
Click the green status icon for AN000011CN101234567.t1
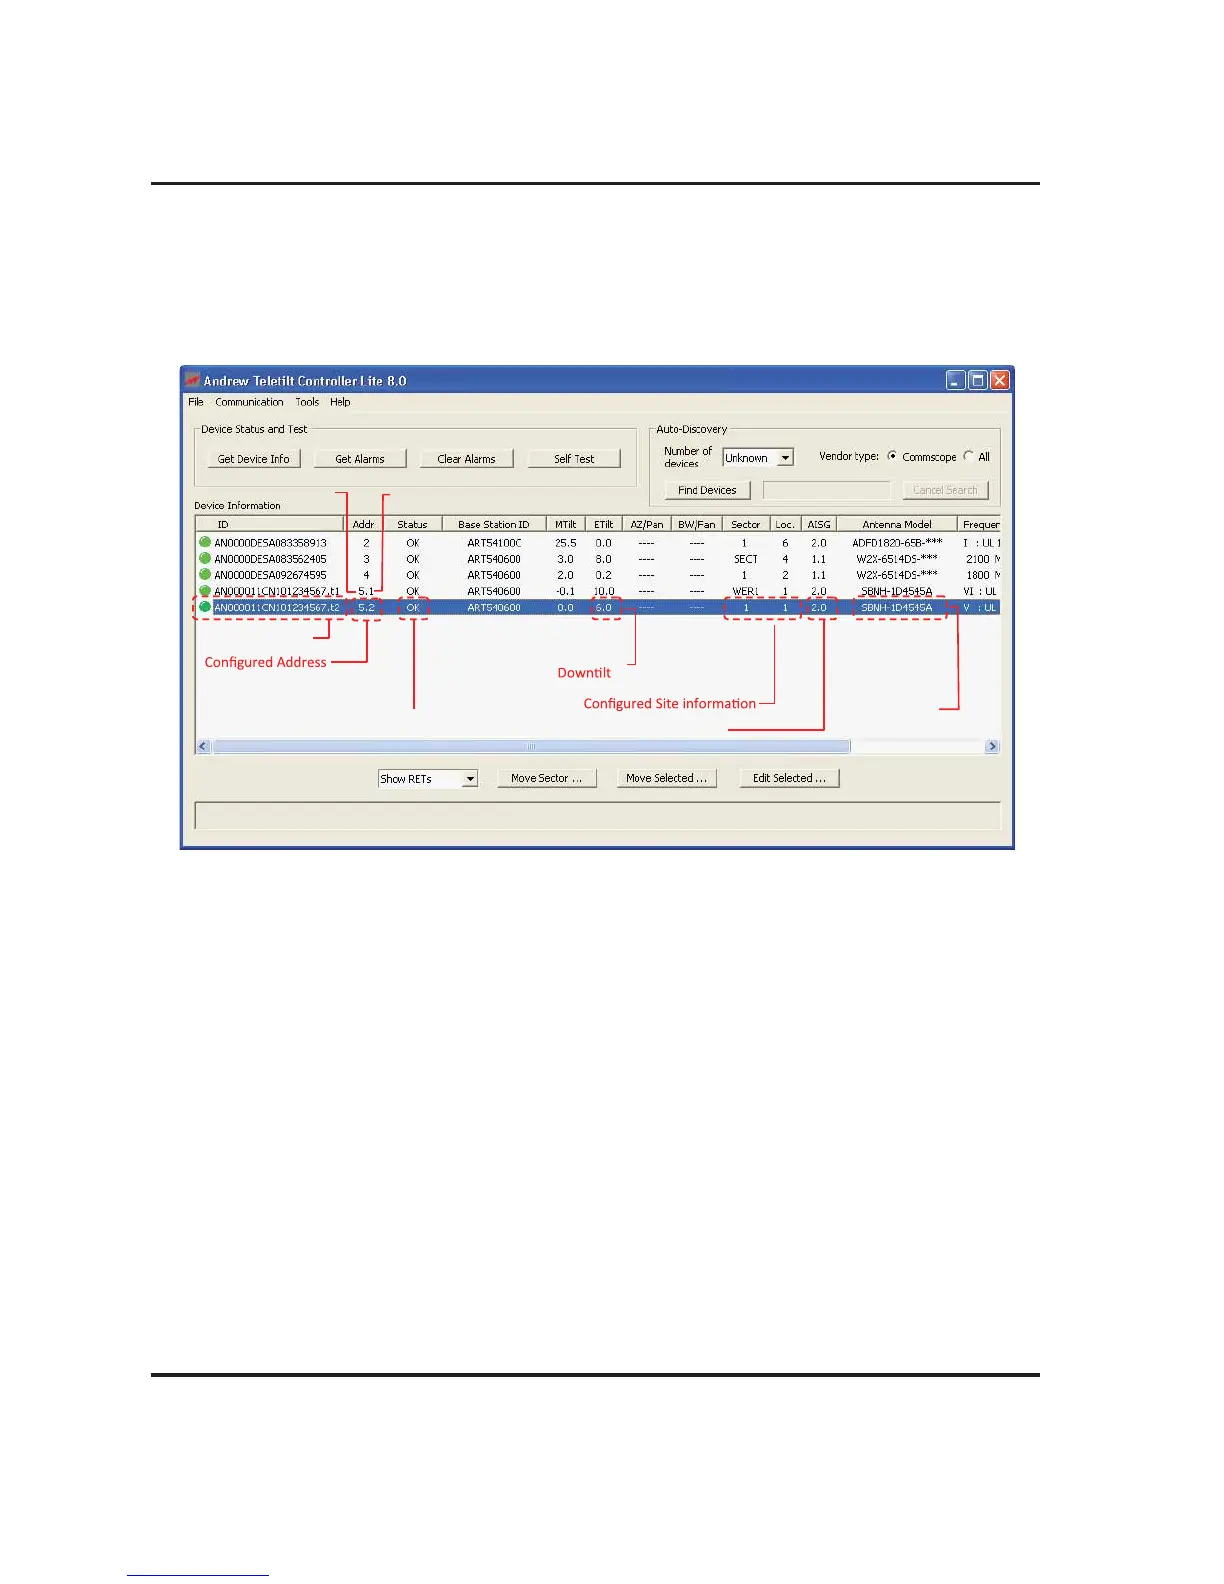pos(205,590)
